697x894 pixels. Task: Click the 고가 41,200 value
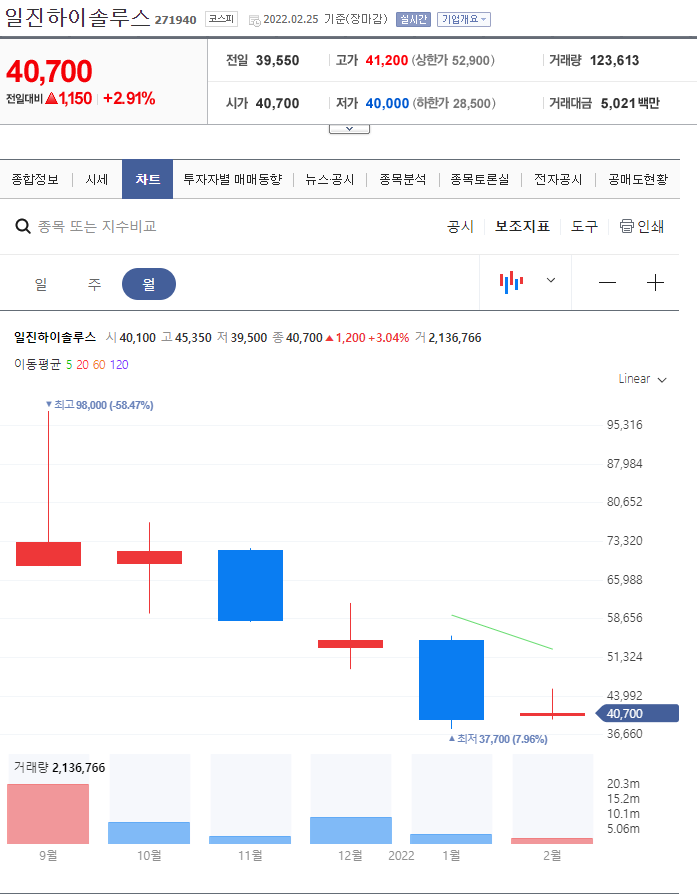(x=387, y=60)
